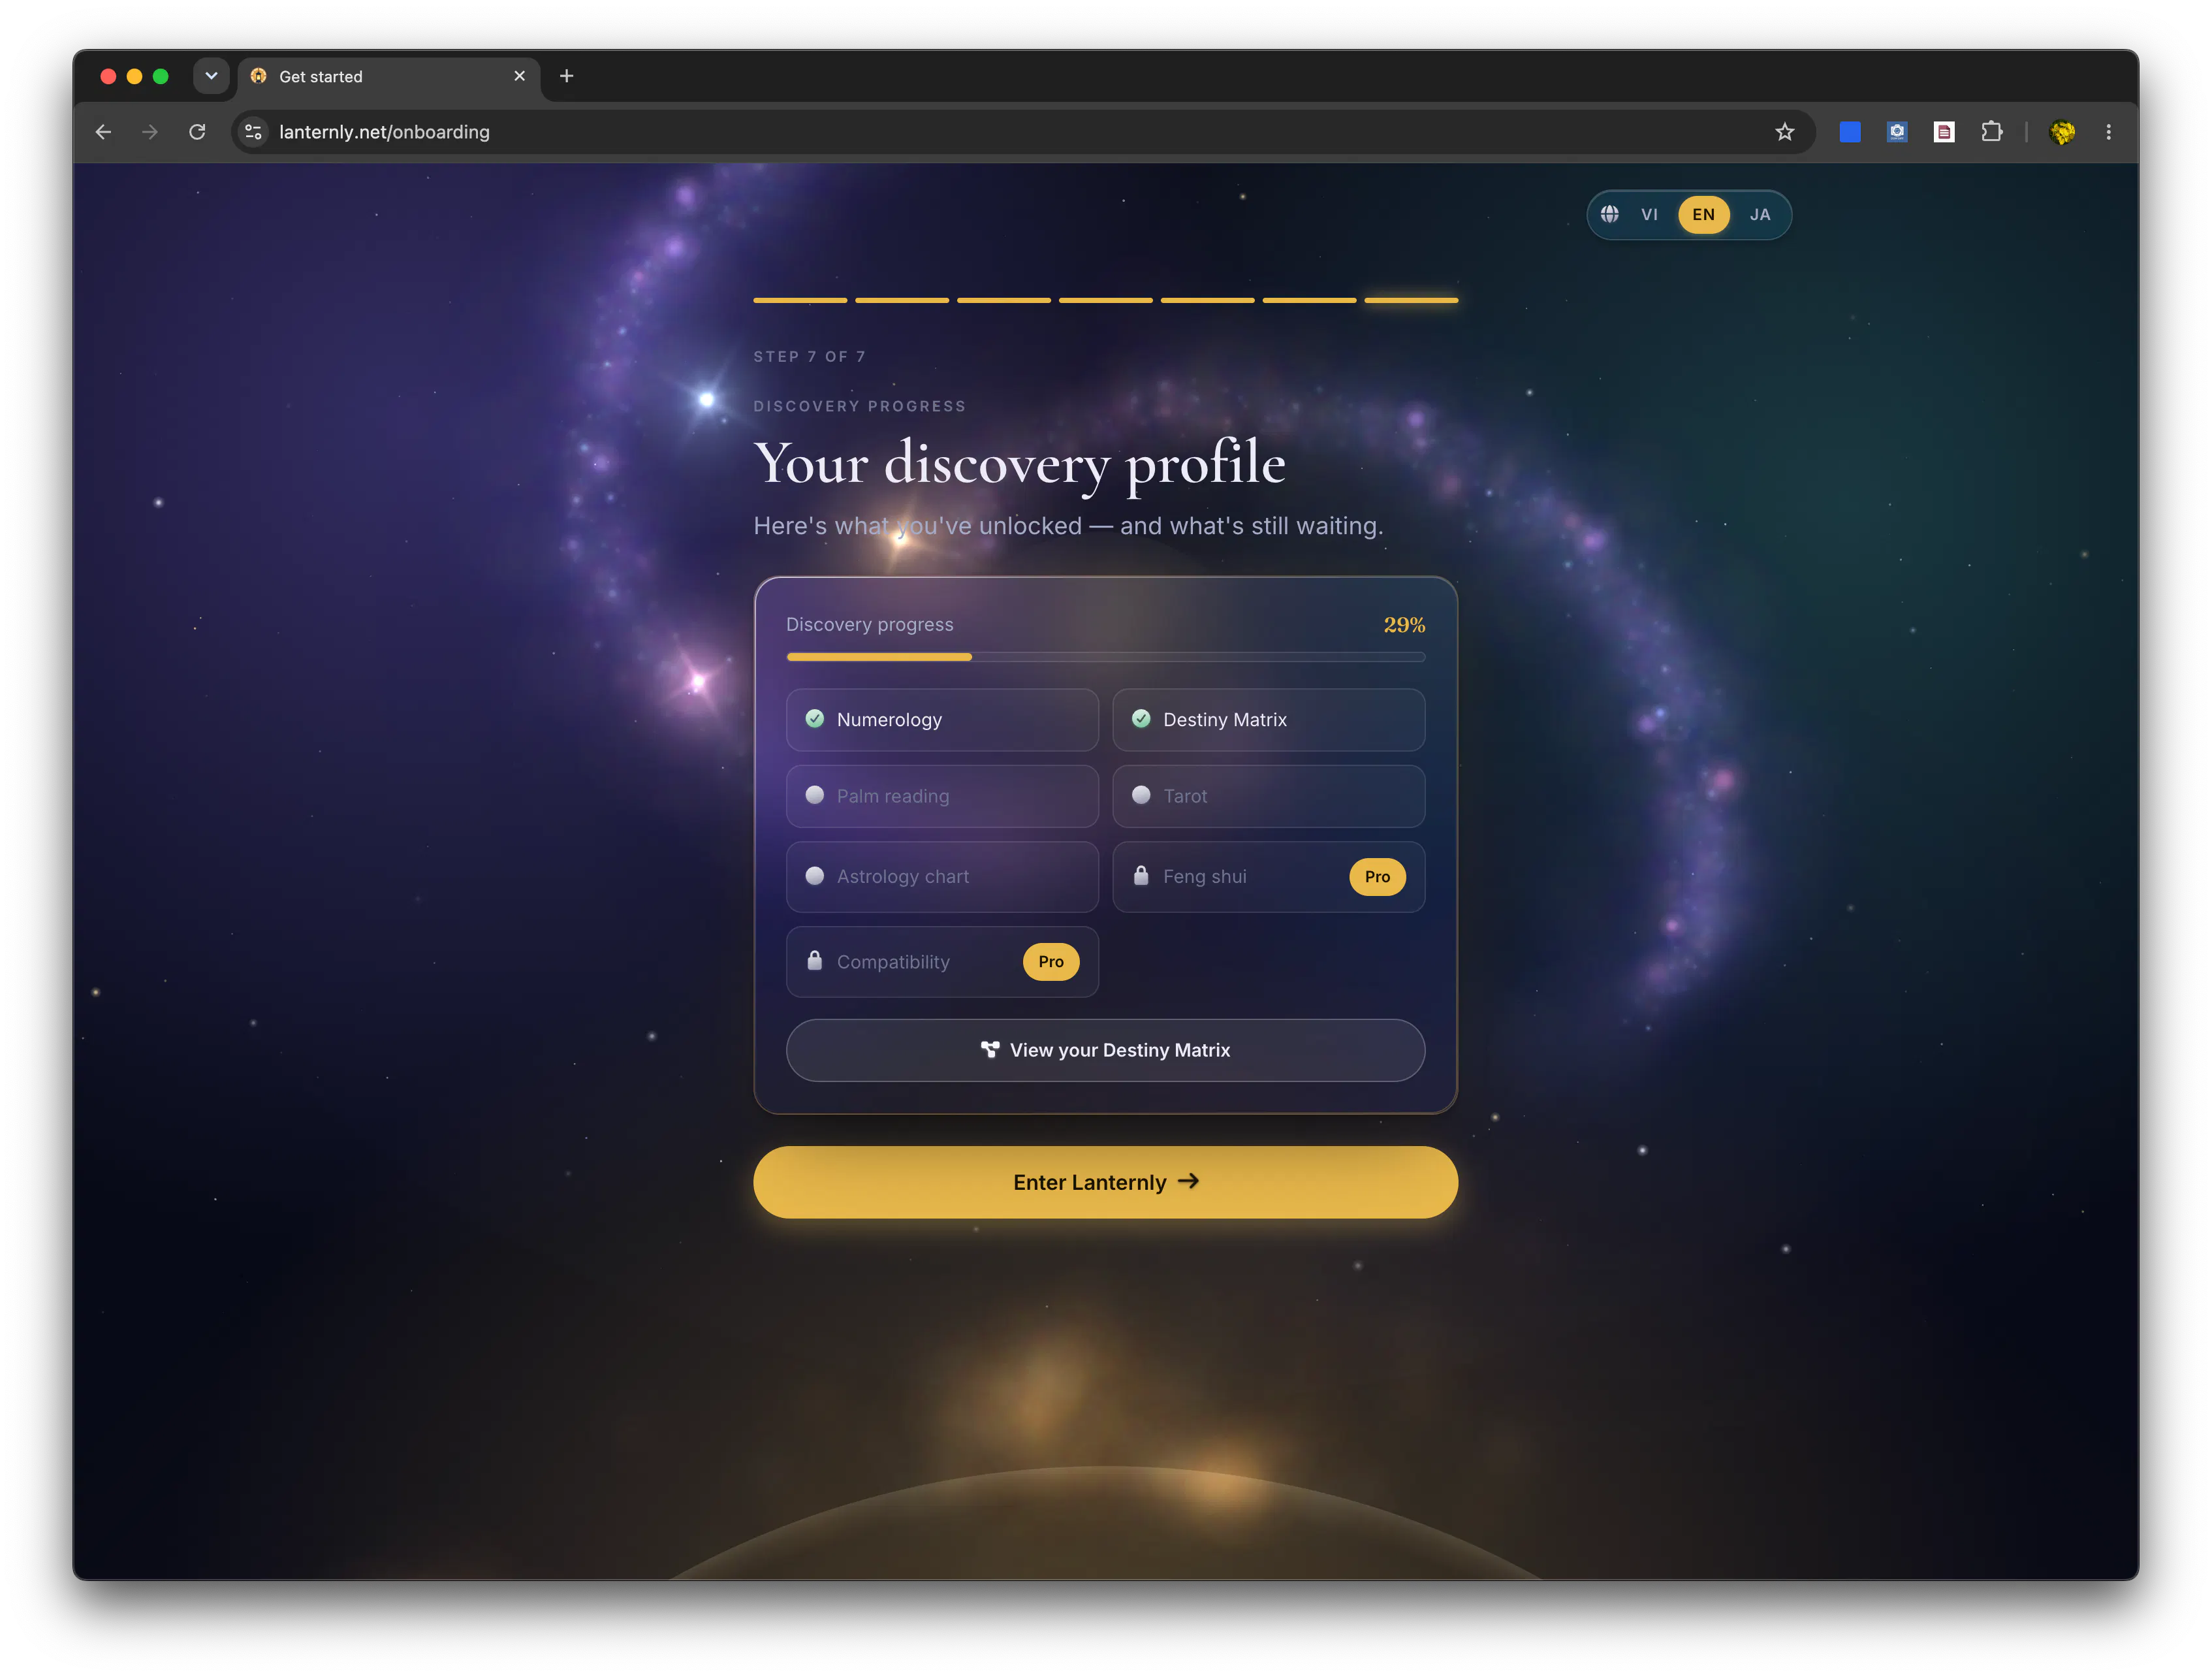Click the first step indicator segment
2212x1677 pixels.
pos(800,300)
